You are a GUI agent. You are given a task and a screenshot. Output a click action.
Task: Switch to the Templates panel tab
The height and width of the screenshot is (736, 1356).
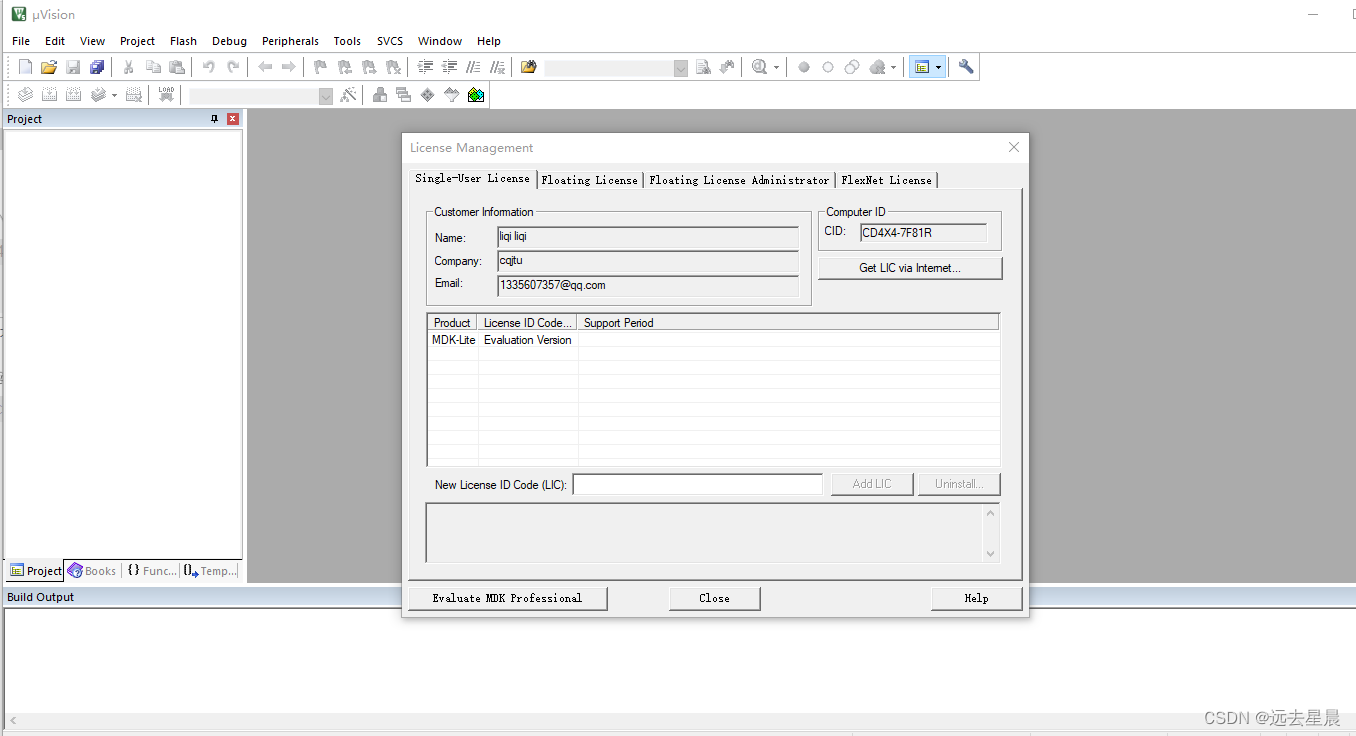[x=210, y=571]
